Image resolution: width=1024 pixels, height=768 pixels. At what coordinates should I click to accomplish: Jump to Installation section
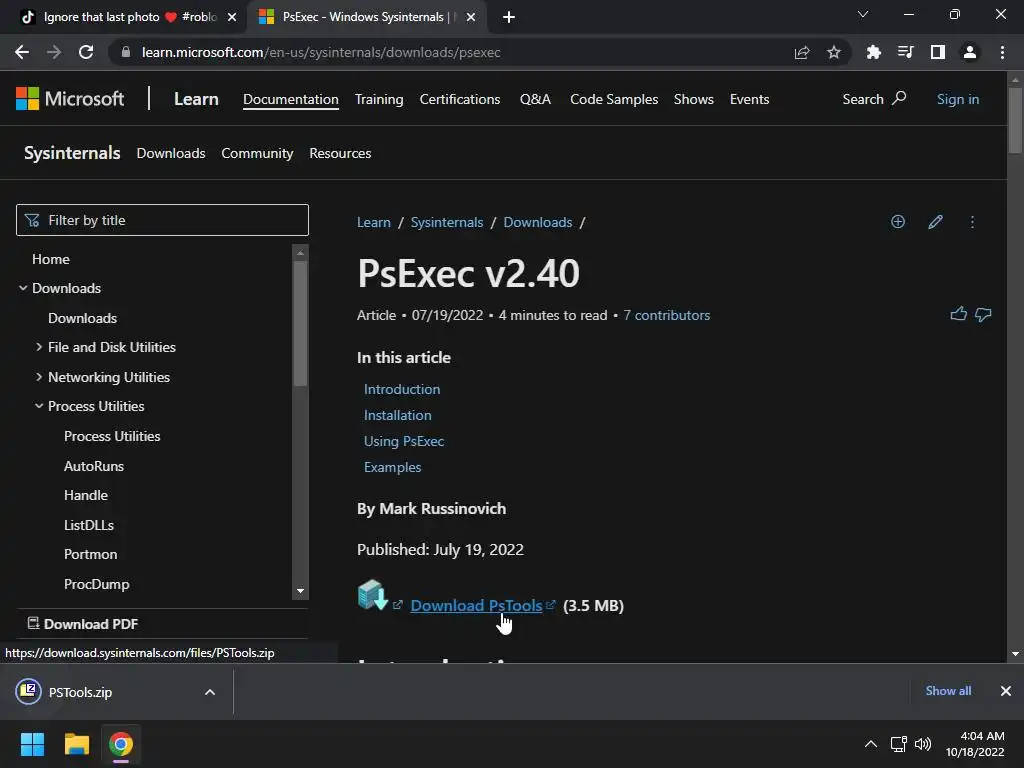pyautogui.click(x=397, y=415)
